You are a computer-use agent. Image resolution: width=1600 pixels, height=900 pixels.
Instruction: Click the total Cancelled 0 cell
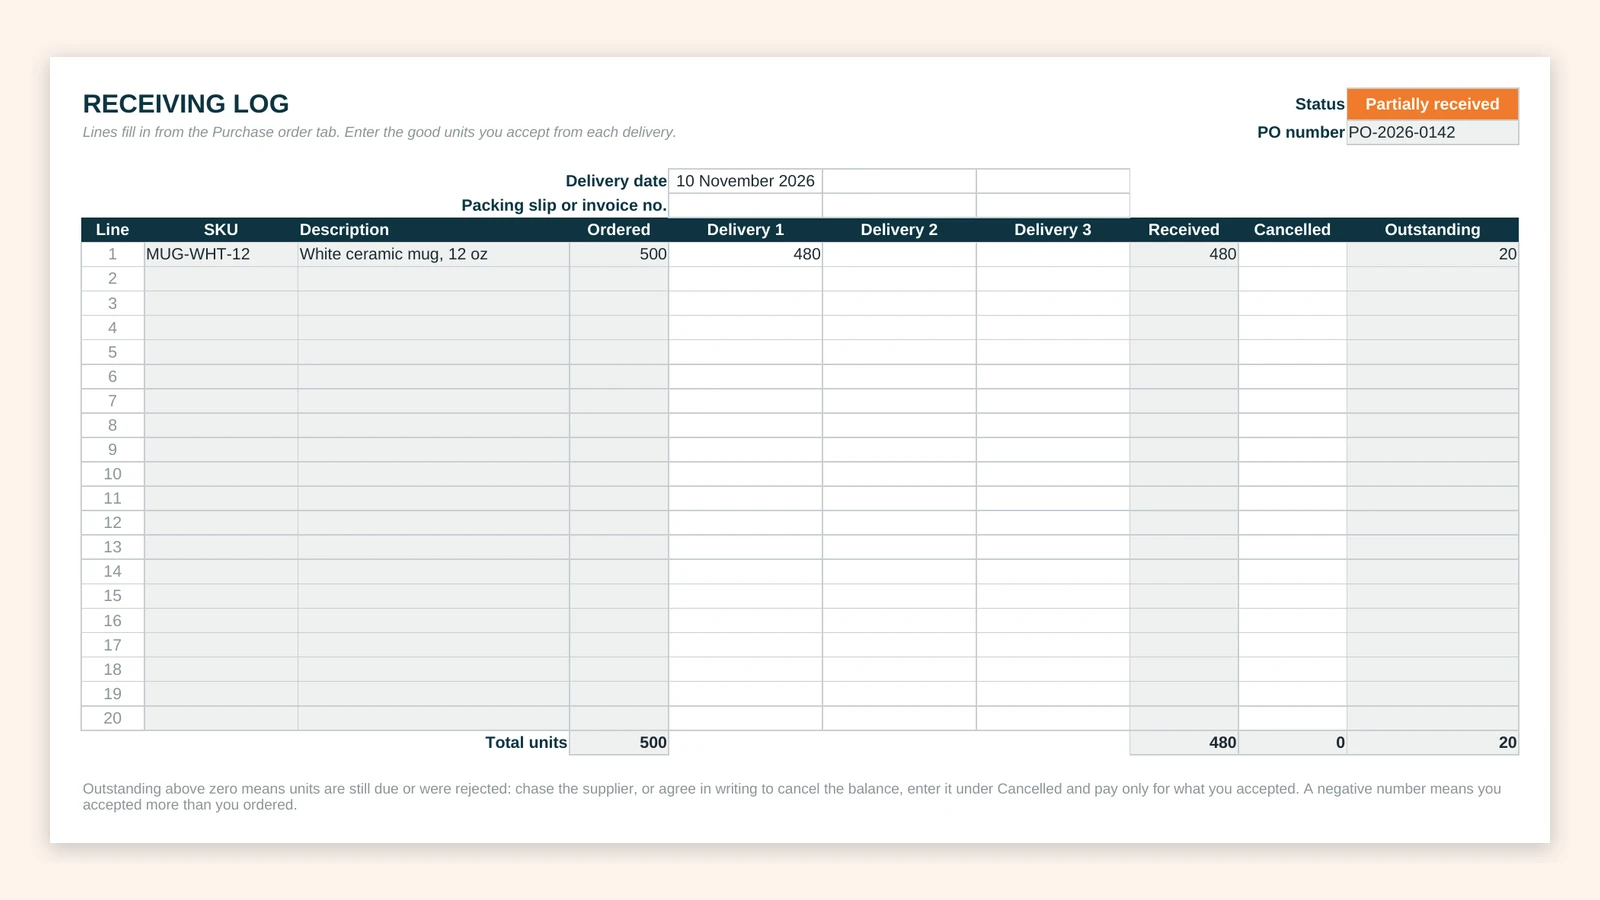click(1293, 743)
